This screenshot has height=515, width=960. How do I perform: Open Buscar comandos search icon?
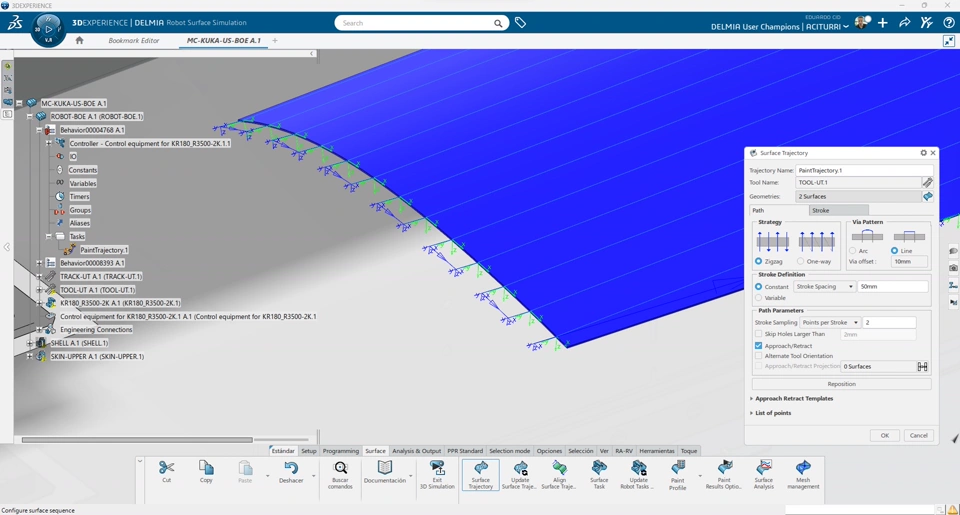(x=340, y=468)
